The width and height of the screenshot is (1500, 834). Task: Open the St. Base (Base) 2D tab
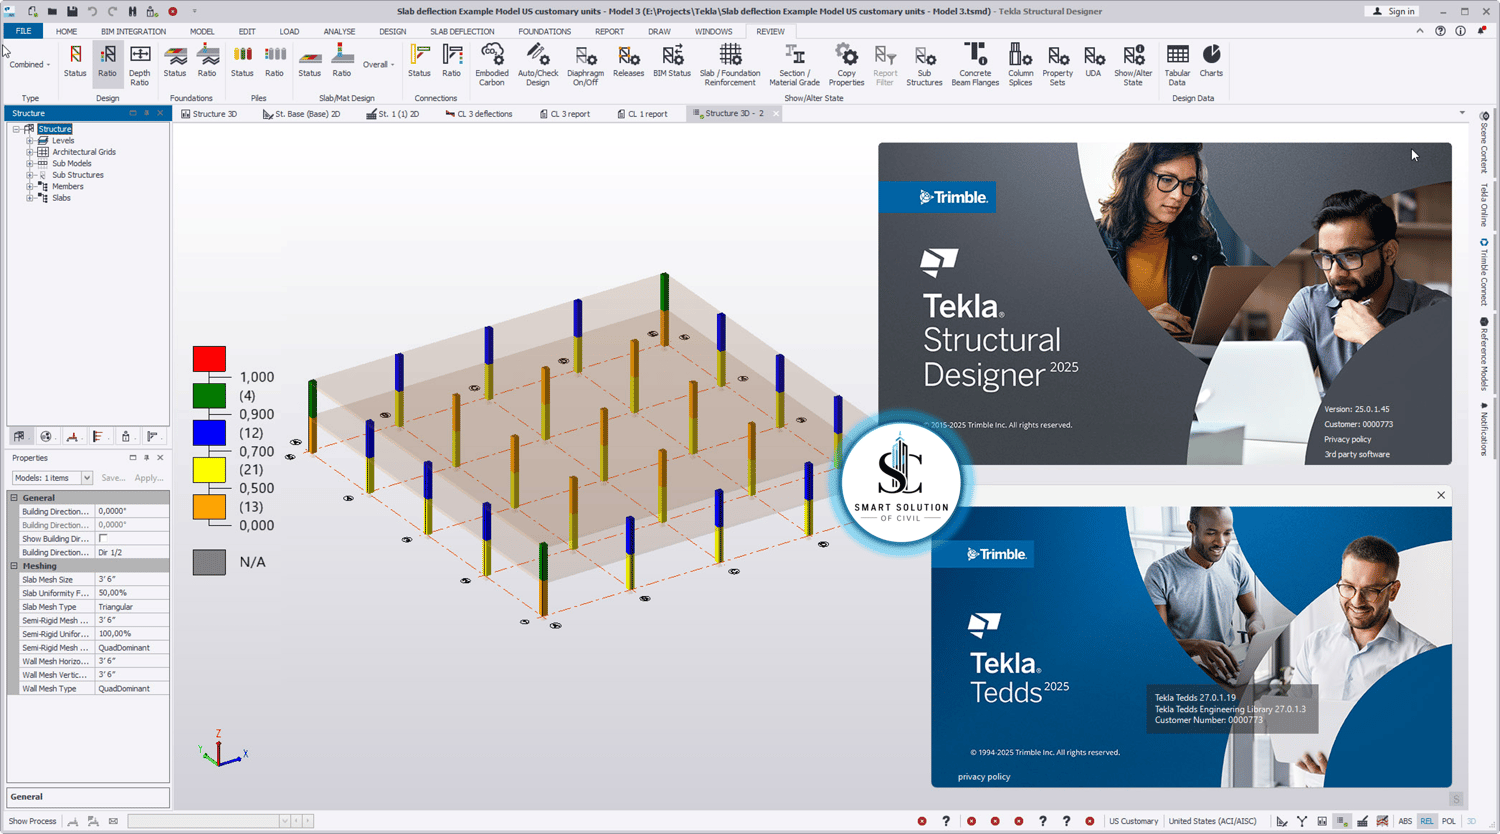(302, 114)
